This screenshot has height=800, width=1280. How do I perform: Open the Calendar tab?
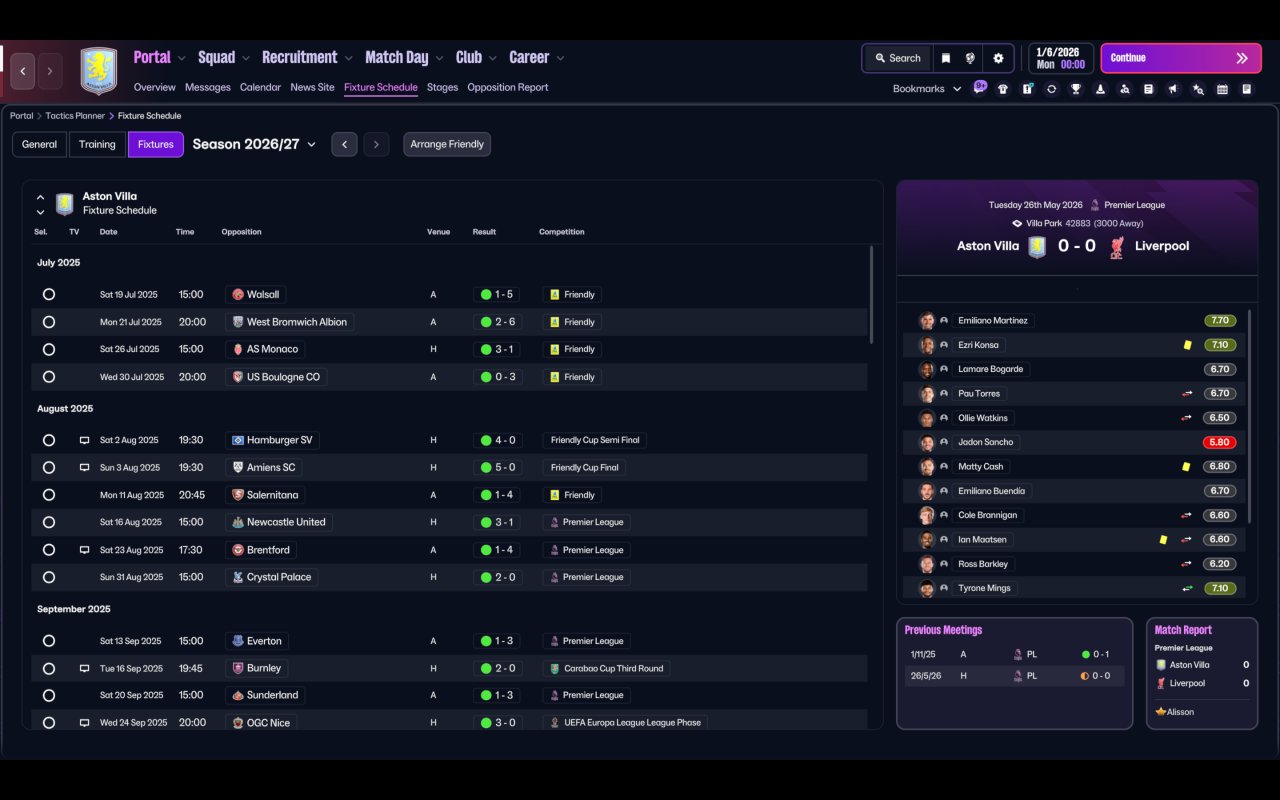(260, 87)
